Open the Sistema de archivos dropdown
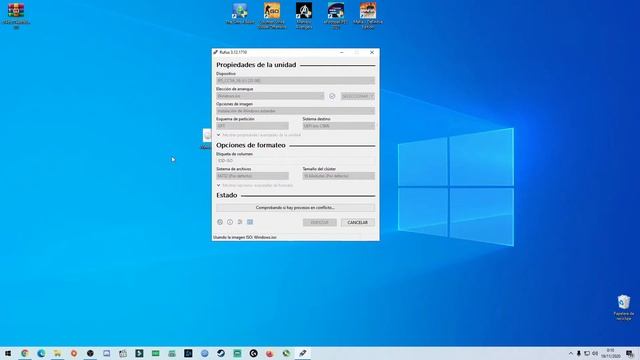 (252, 176)
